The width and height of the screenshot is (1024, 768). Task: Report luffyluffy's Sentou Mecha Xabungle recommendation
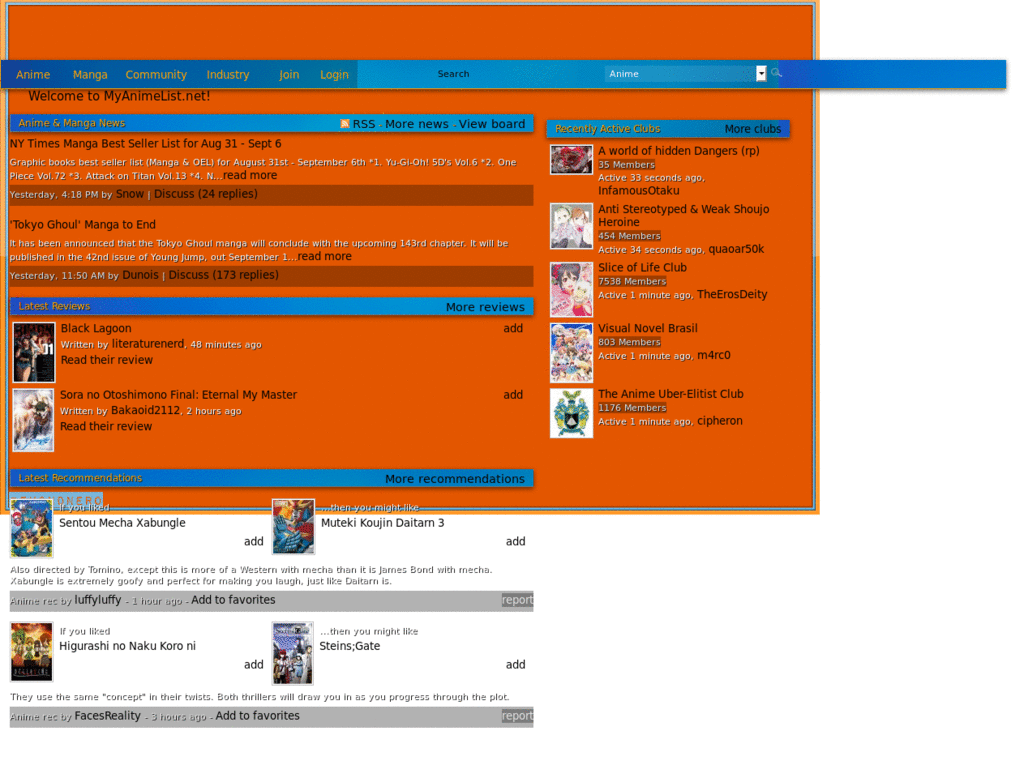[517, 600]
